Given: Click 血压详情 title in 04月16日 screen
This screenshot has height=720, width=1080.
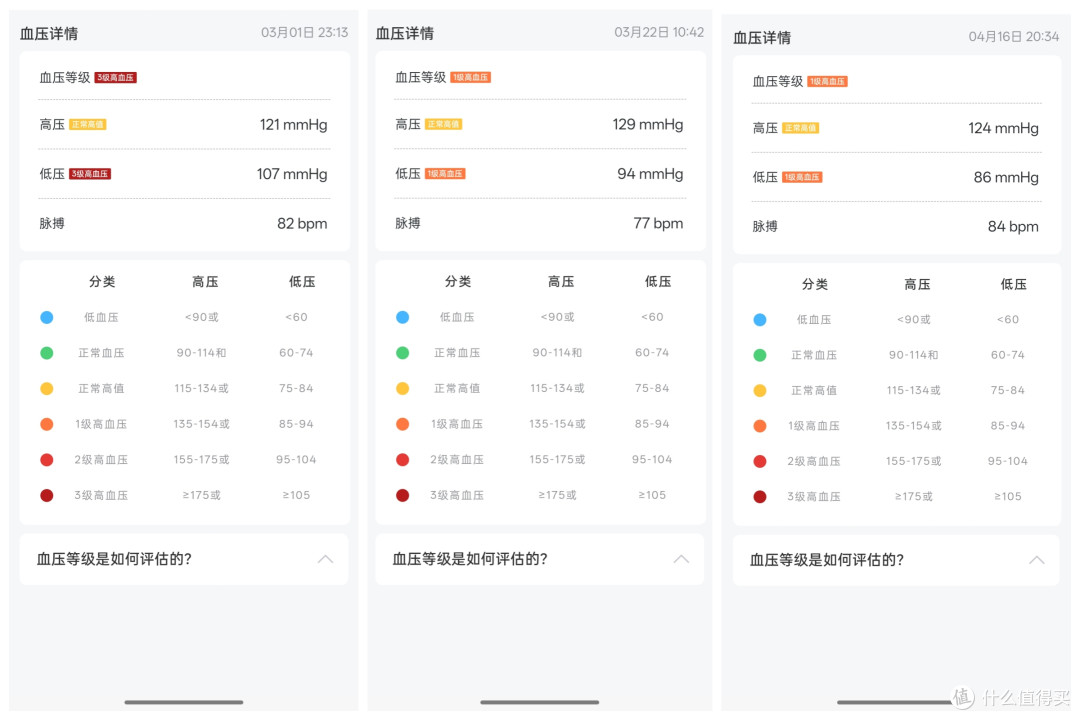Looking at the screenshot, I should click(x=762, y=37).
